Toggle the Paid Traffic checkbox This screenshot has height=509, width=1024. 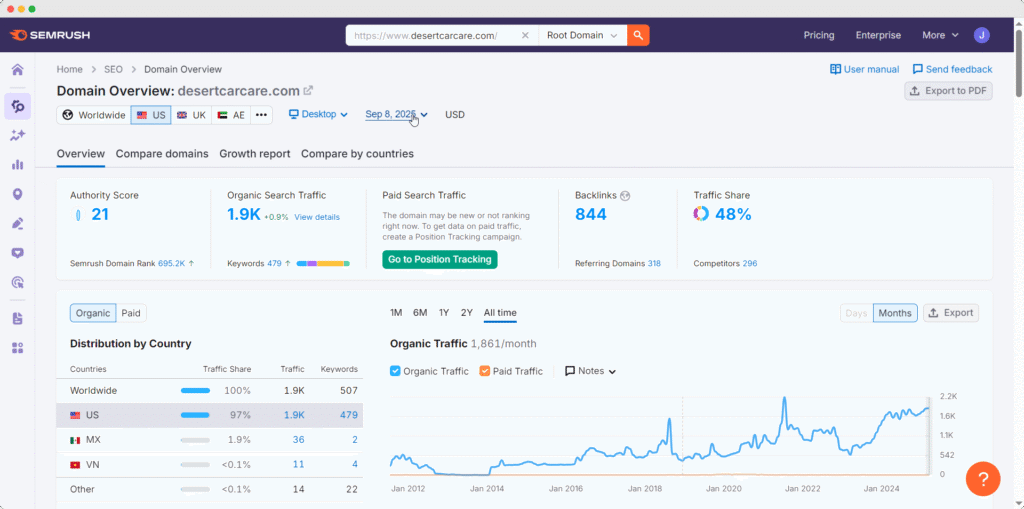point(485,371)
